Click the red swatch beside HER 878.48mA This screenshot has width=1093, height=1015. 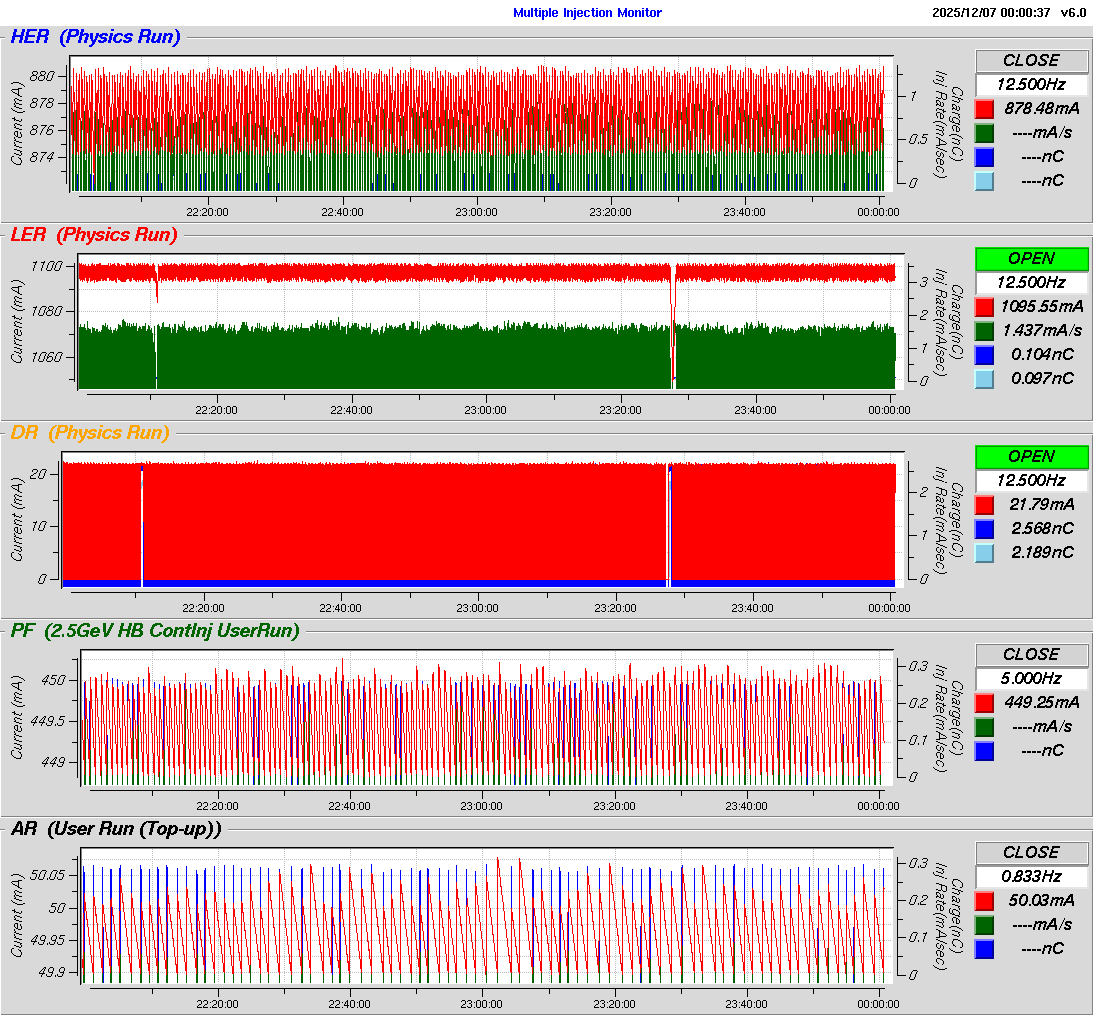point(984,108)
